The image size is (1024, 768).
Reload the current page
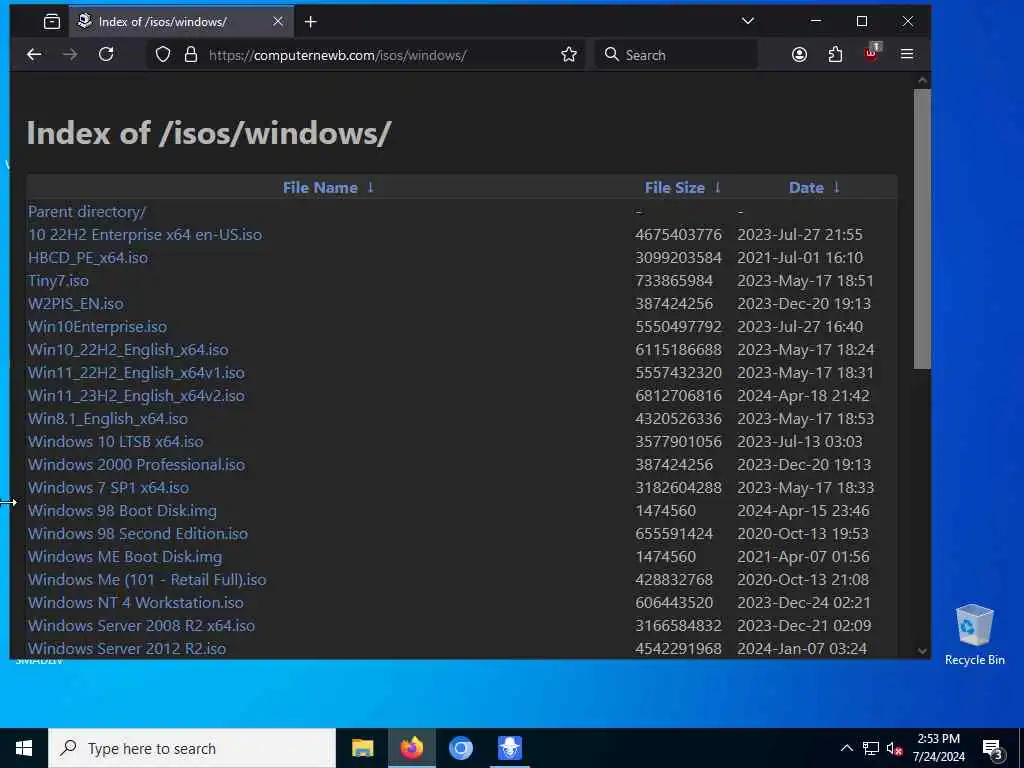click(x=106, y=55)
